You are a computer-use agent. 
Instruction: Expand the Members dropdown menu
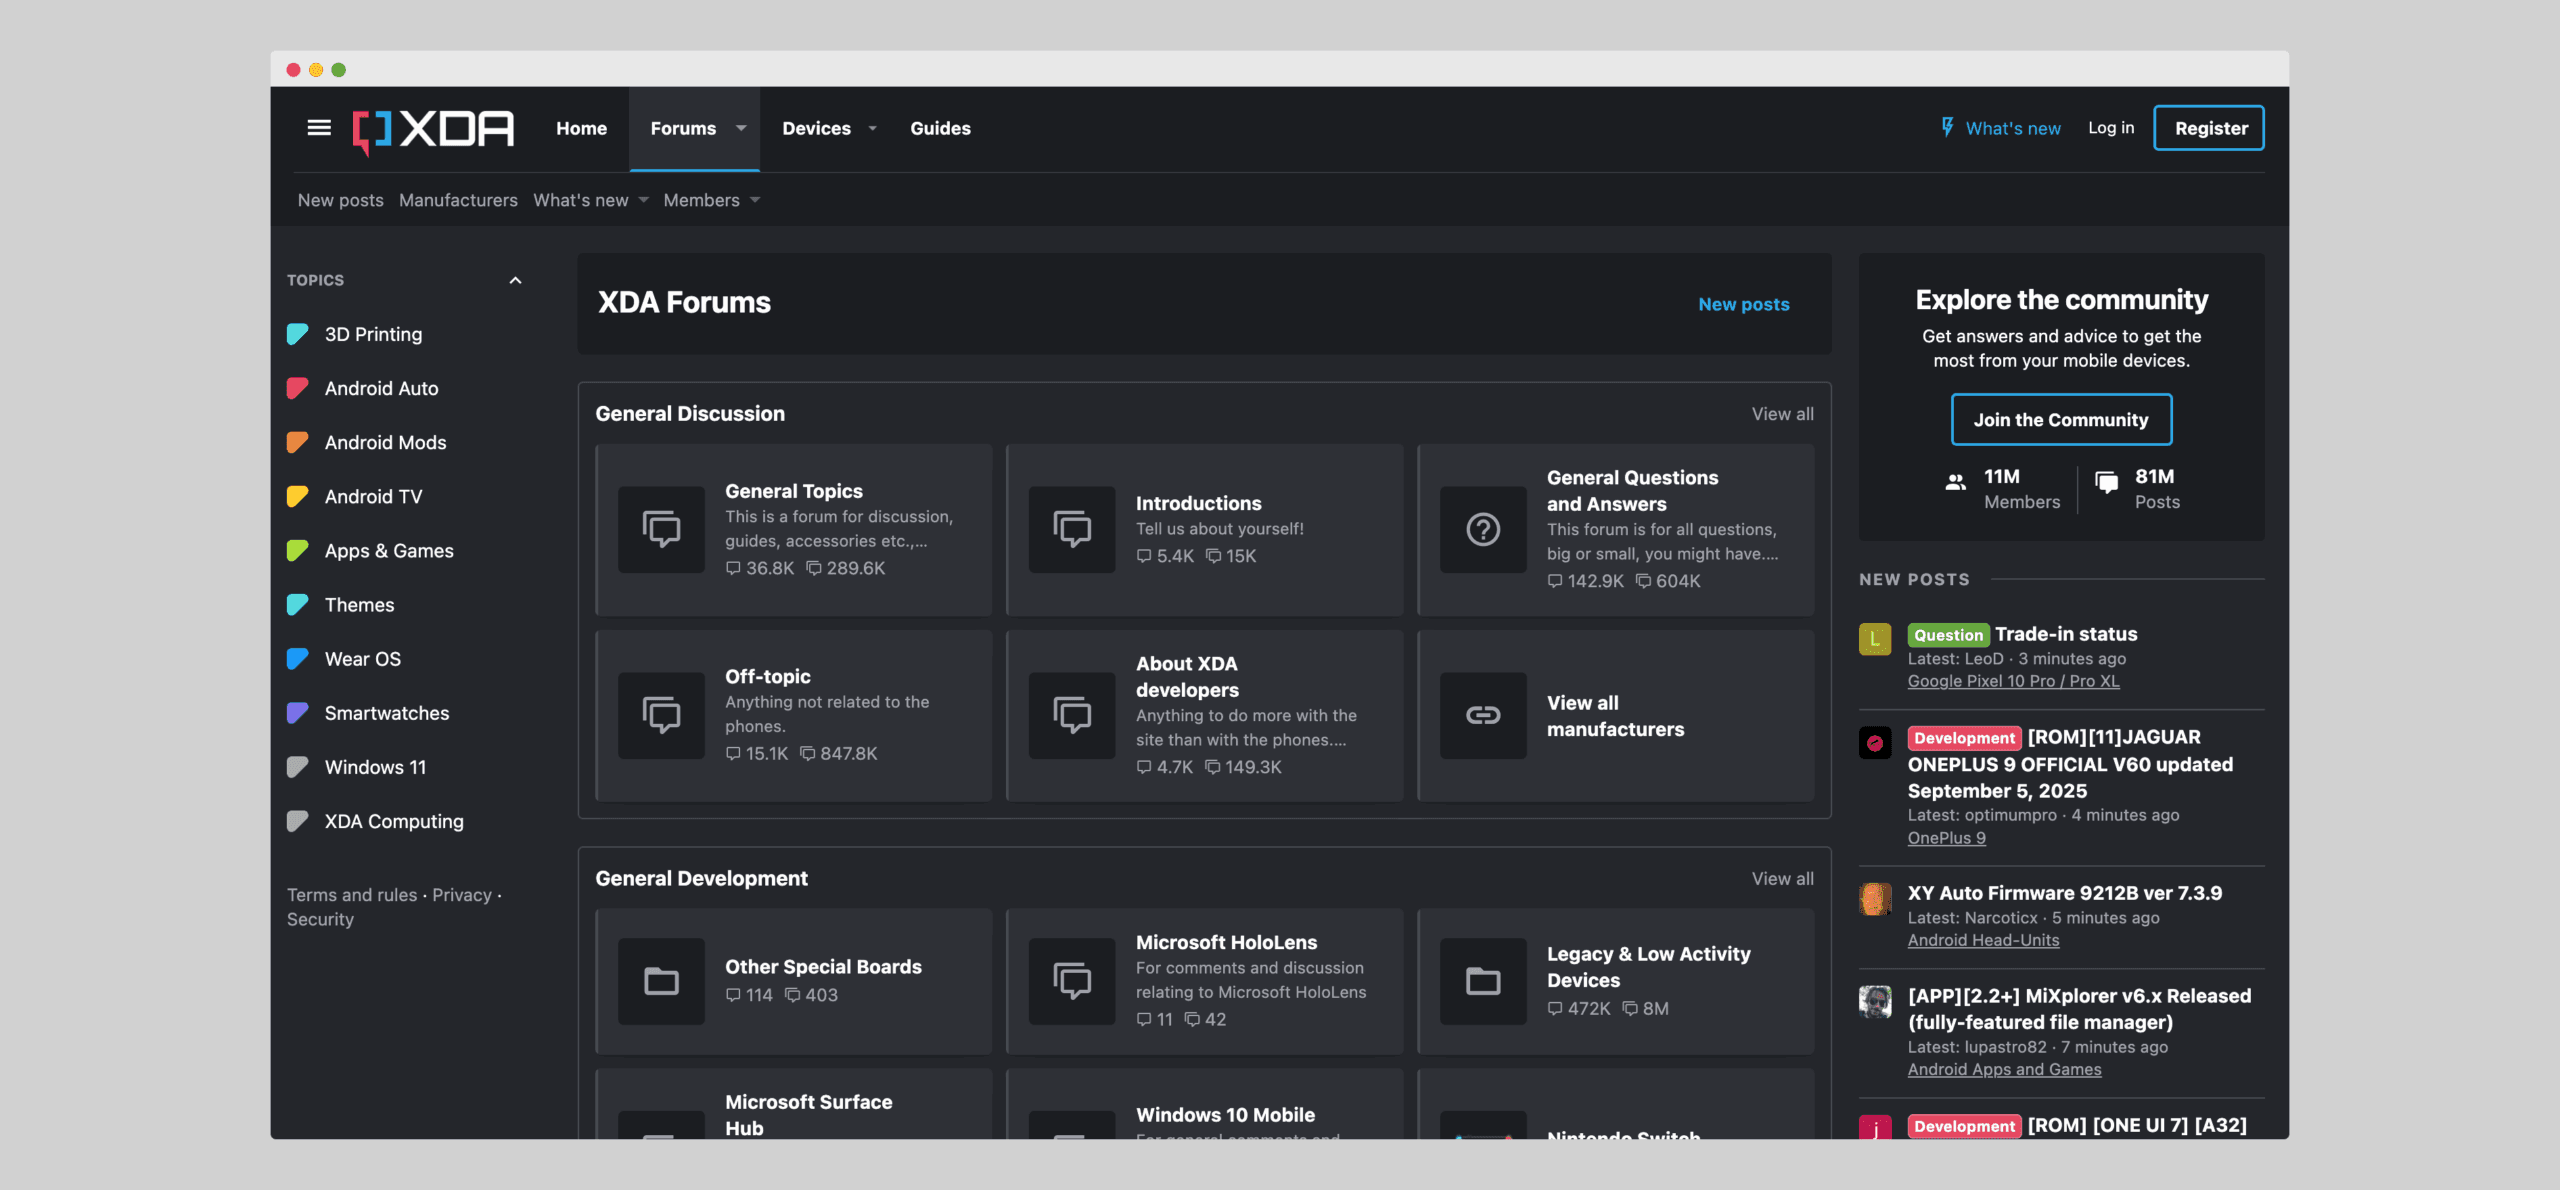711,200
